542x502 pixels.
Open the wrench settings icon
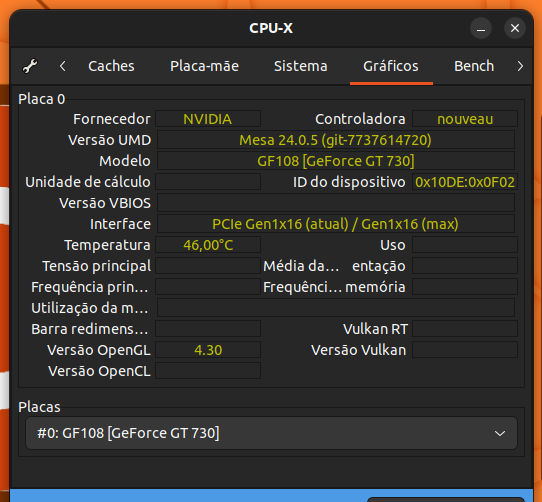click(x=30, y=66)
